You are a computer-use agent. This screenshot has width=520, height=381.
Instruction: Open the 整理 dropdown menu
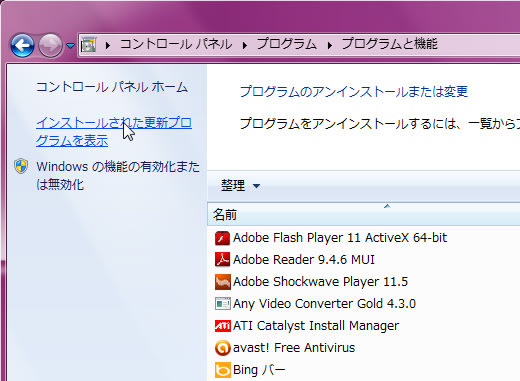[x=240, y=186]
